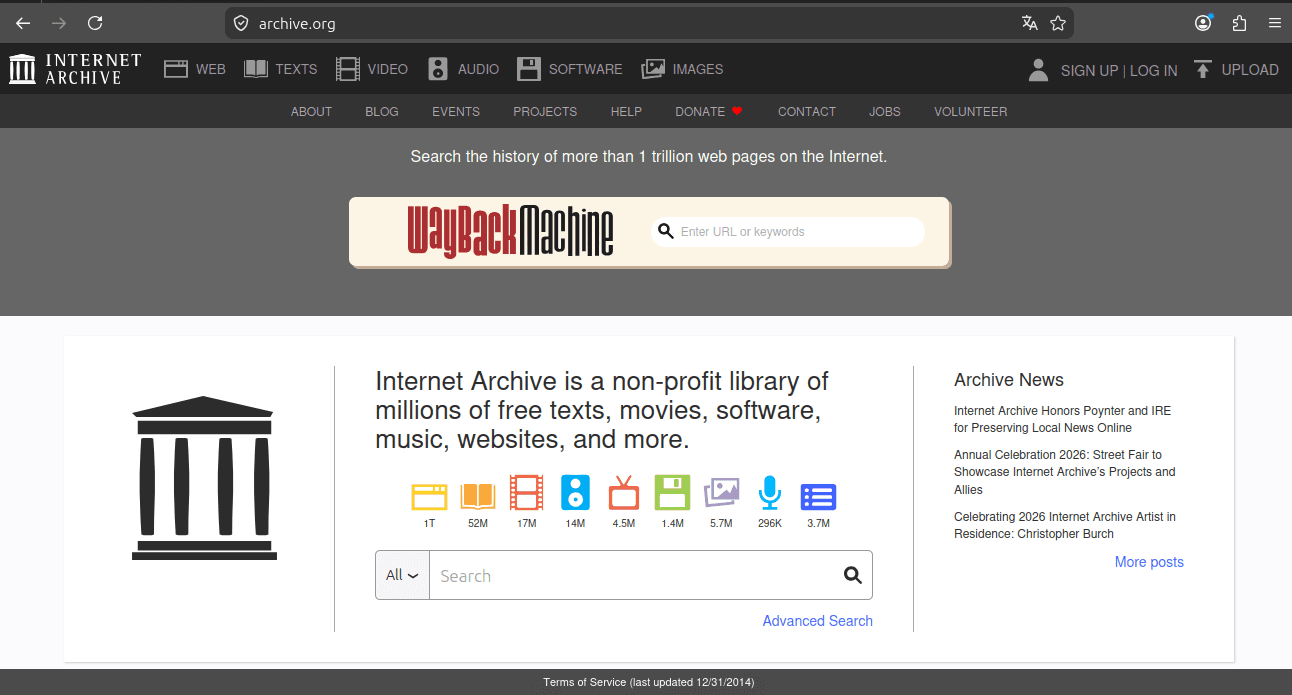Click the SIGN UP link

coord(1089,70)
